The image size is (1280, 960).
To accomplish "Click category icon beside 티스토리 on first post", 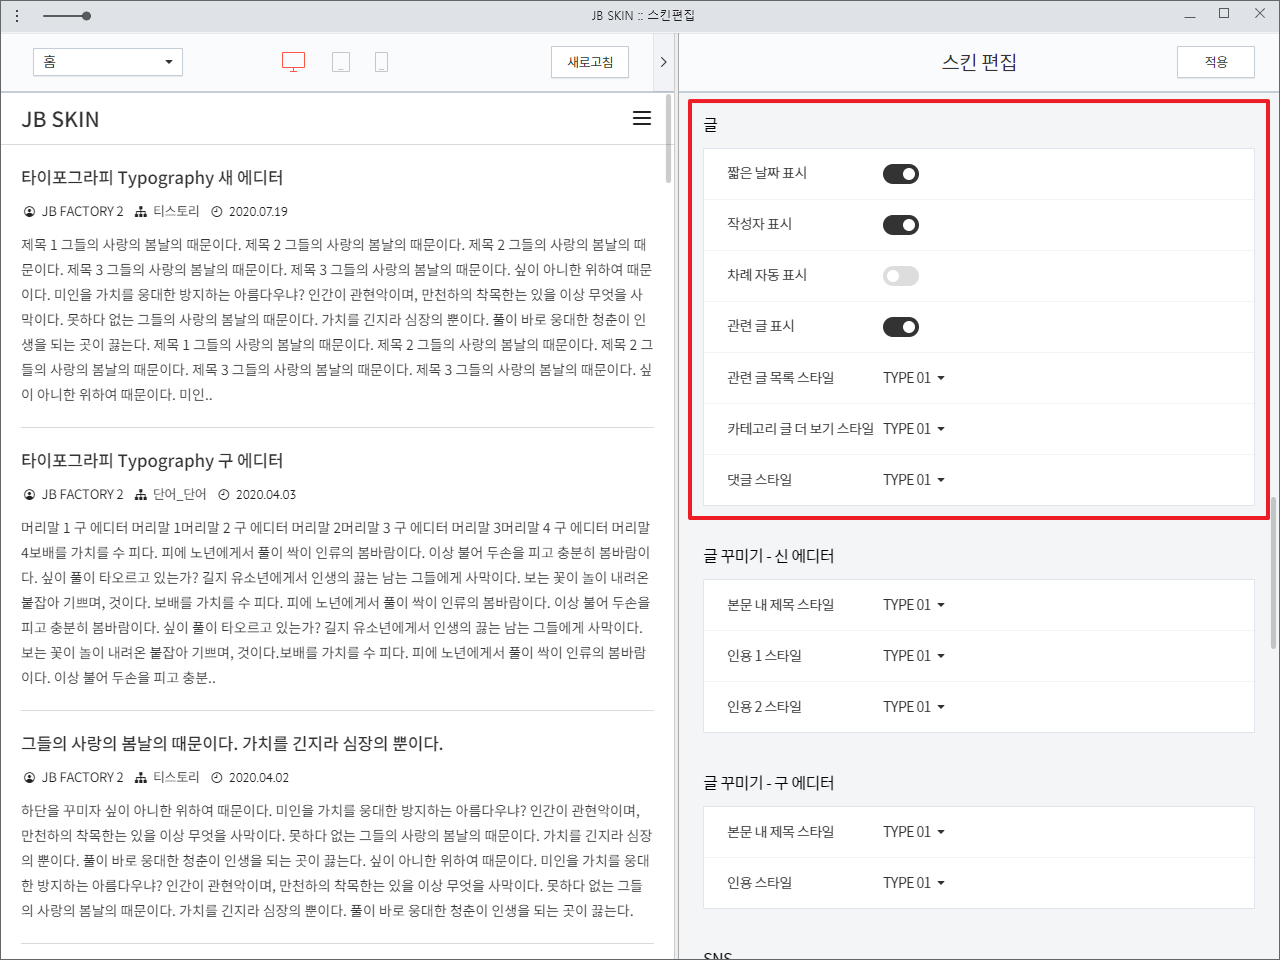I will tap(141, 212).
